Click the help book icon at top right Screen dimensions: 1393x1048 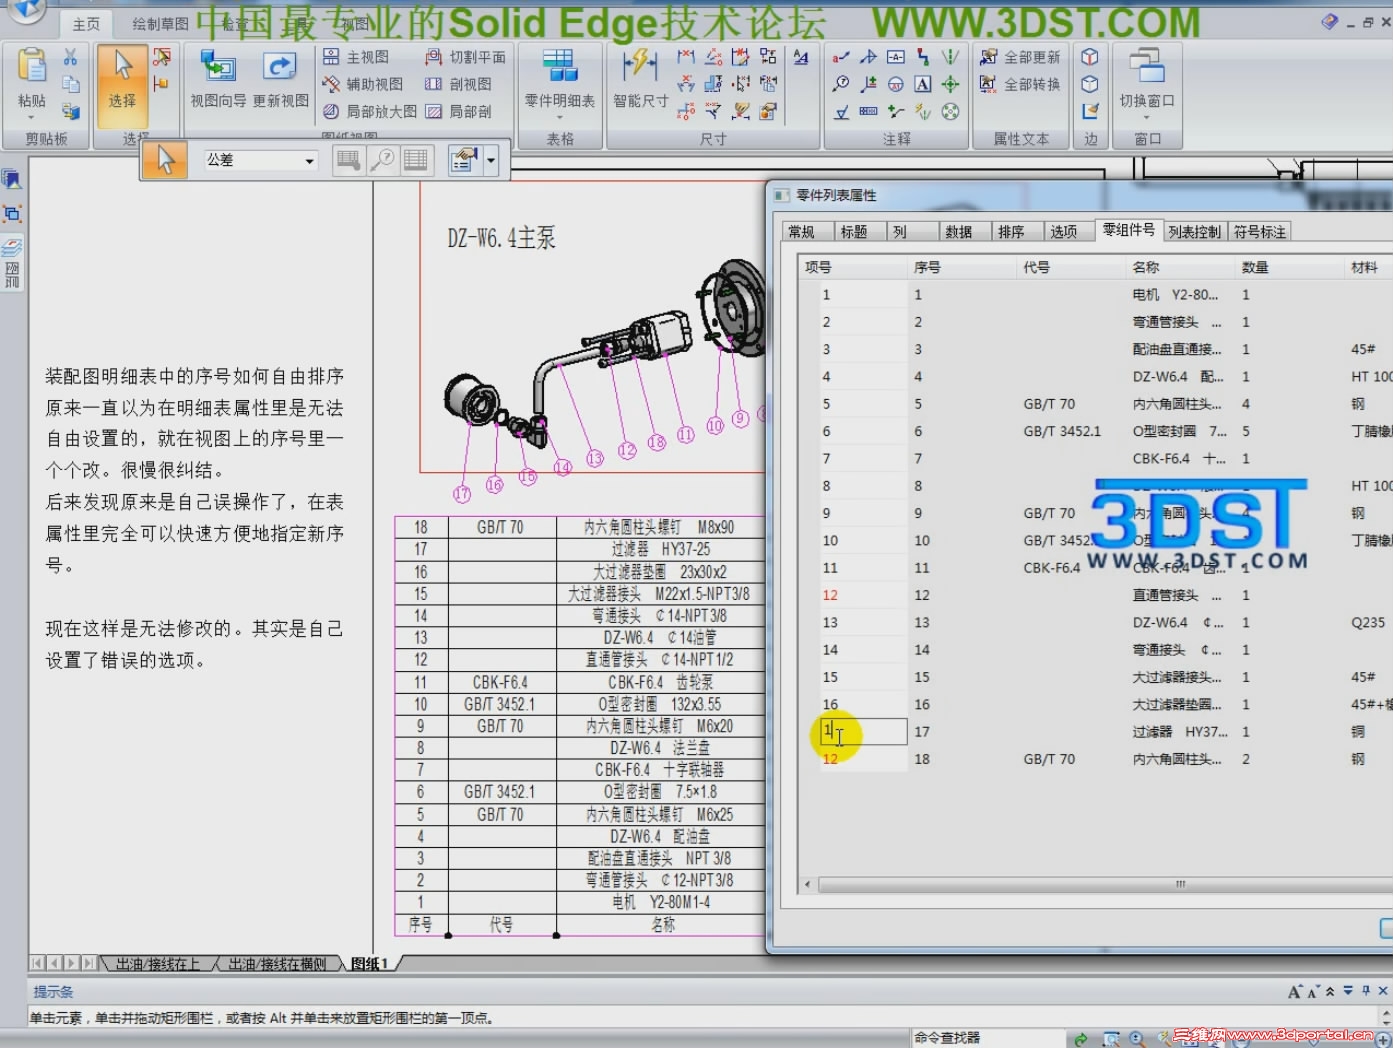pos(1329,22)
